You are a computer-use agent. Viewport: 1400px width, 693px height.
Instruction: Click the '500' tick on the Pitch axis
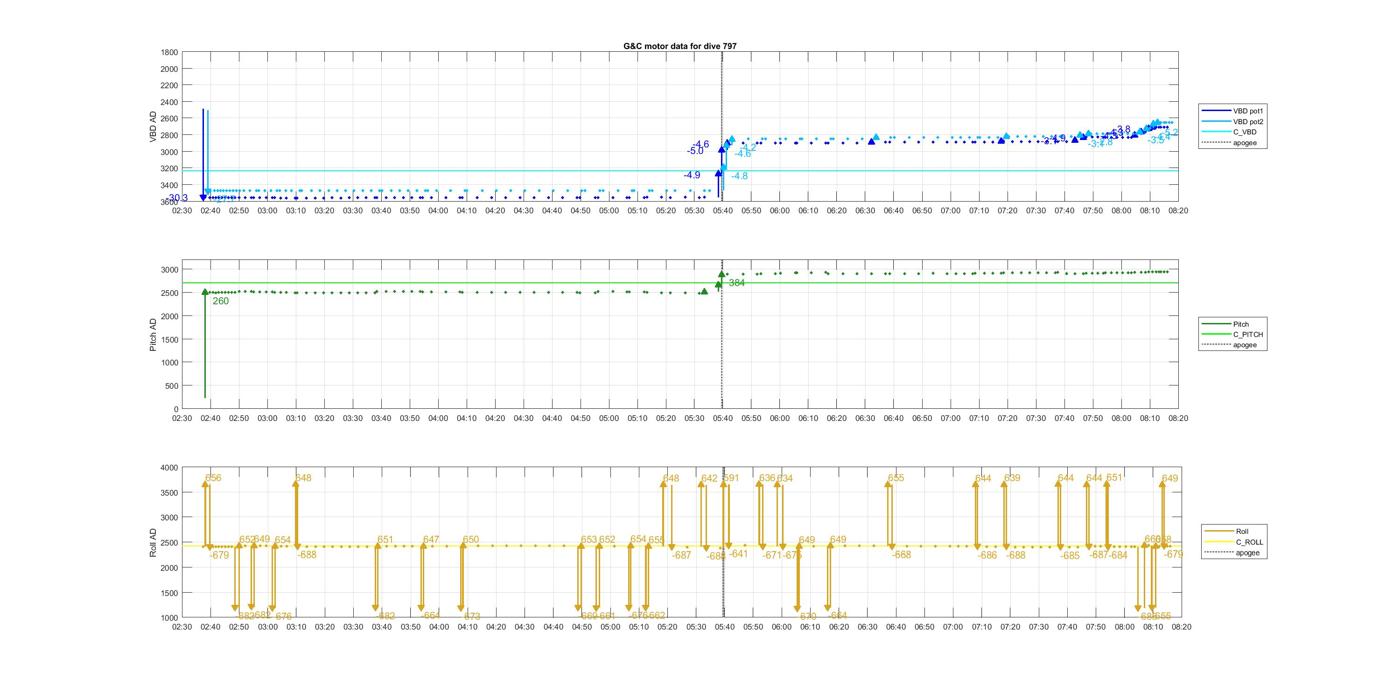pos(171,386)
